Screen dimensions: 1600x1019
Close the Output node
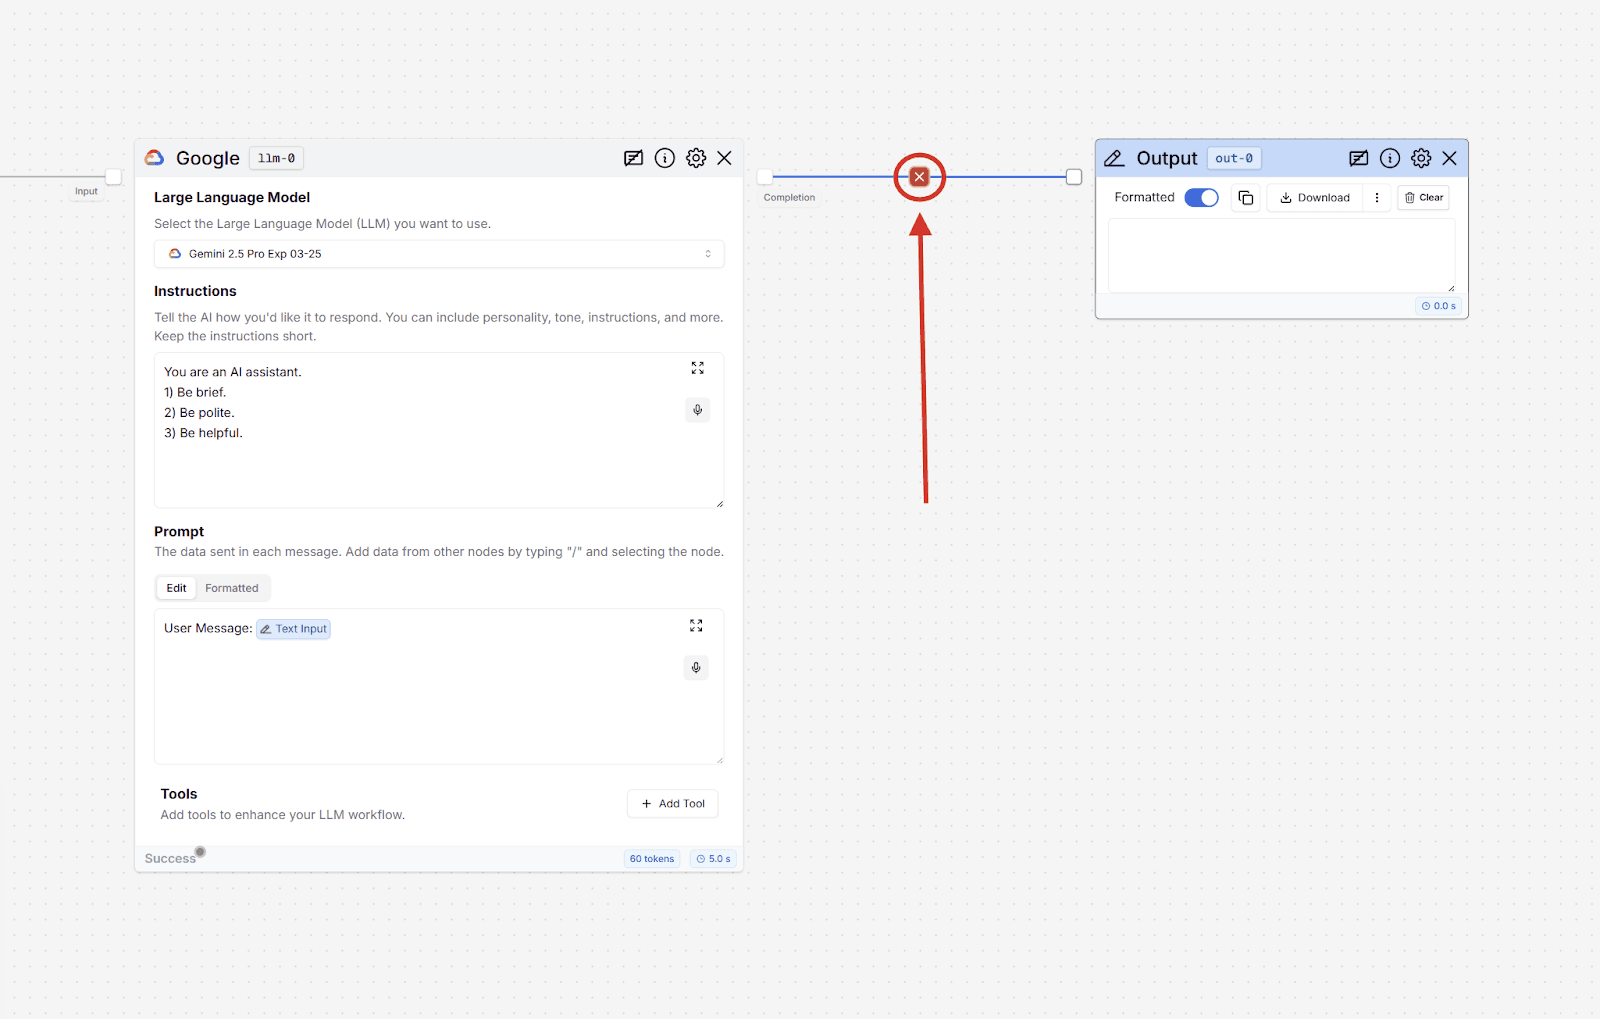coord(1450,158)
